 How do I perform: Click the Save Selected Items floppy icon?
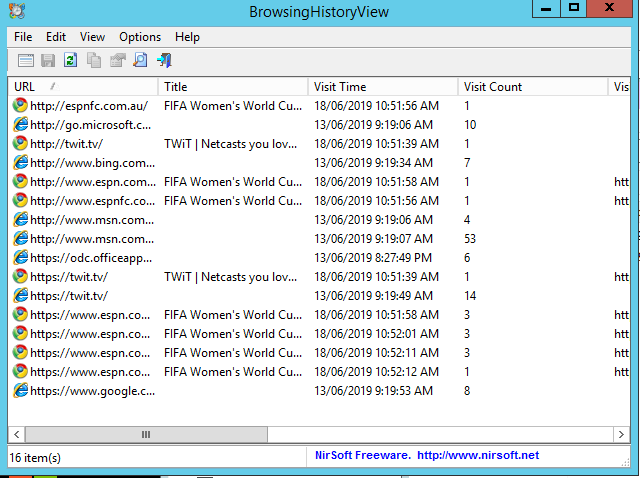(x=48, y=61)
